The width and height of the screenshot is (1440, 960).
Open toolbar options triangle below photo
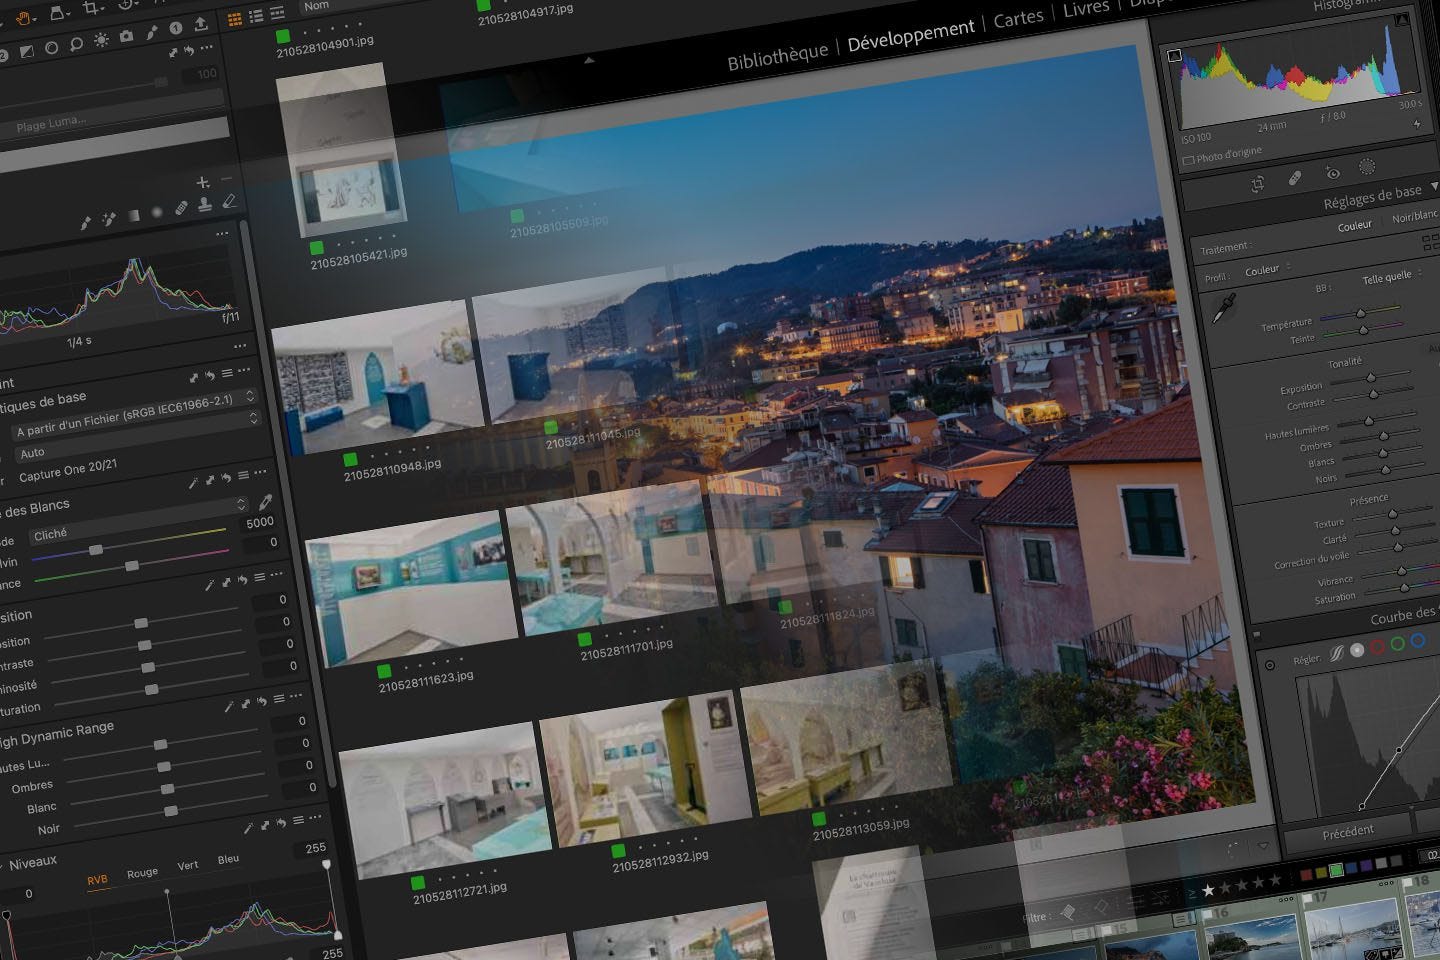coord(1263,845)
